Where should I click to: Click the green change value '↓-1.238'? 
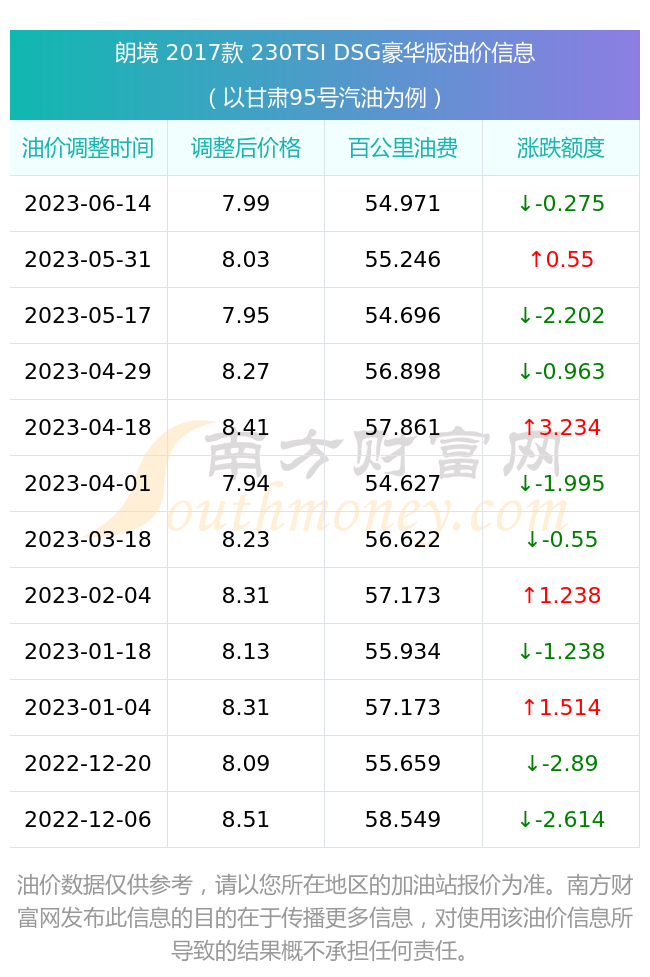pos(561,652)
